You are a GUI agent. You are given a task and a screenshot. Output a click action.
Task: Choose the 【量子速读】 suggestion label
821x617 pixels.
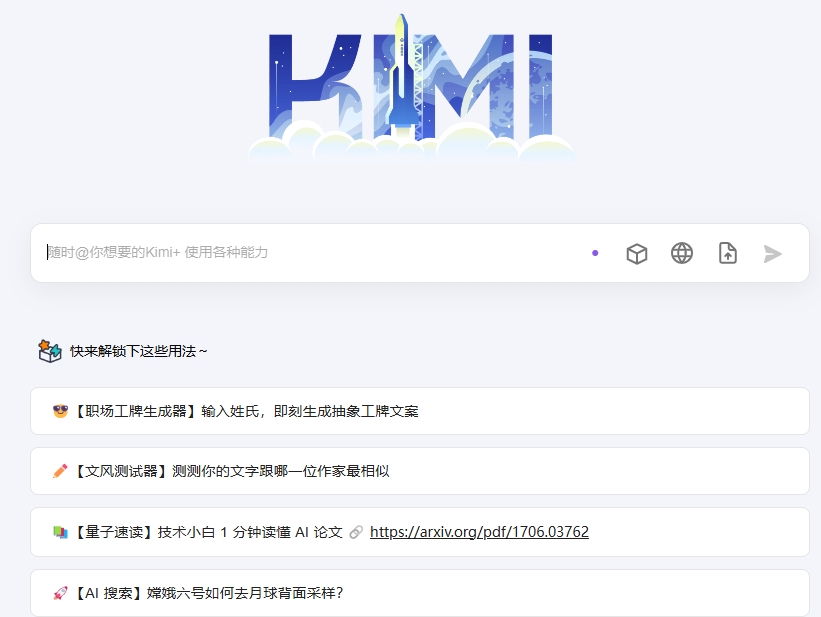click(x=112, y=532)
